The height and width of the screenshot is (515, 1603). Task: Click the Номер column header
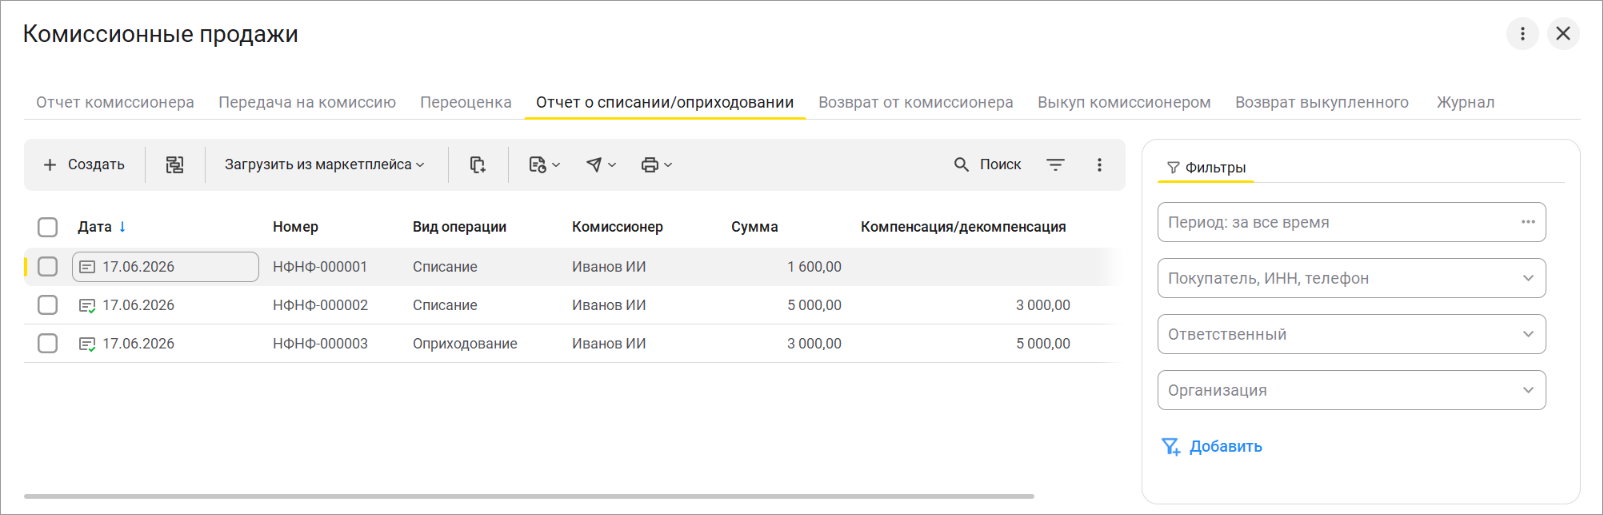click(295, 227)
